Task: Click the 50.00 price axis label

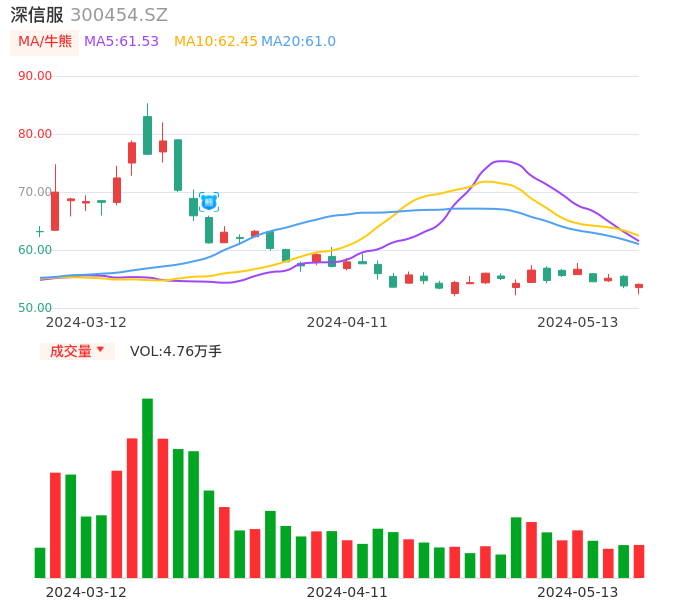Action: click(x=35, y=308)
